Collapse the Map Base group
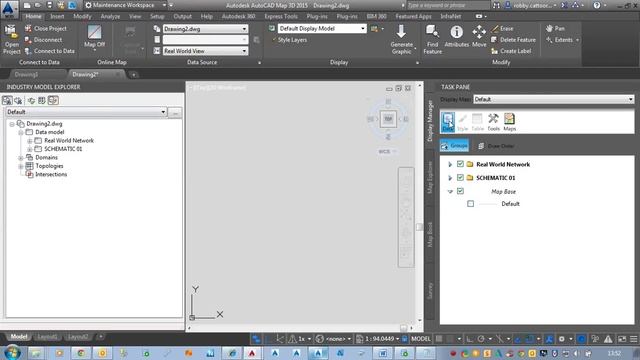640x360 pixels. [450, 191]
